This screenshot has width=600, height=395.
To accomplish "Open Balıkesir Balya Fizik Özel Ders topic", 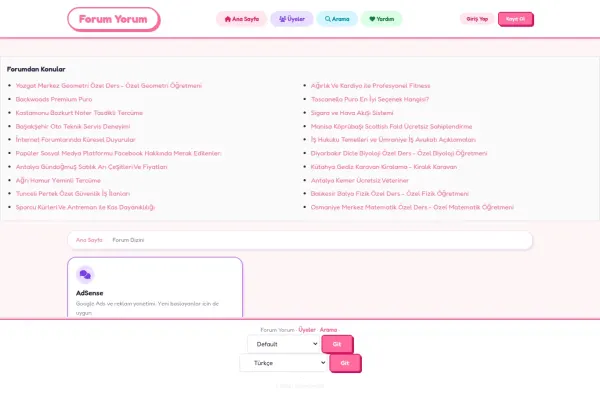I will tap(390, 194).
